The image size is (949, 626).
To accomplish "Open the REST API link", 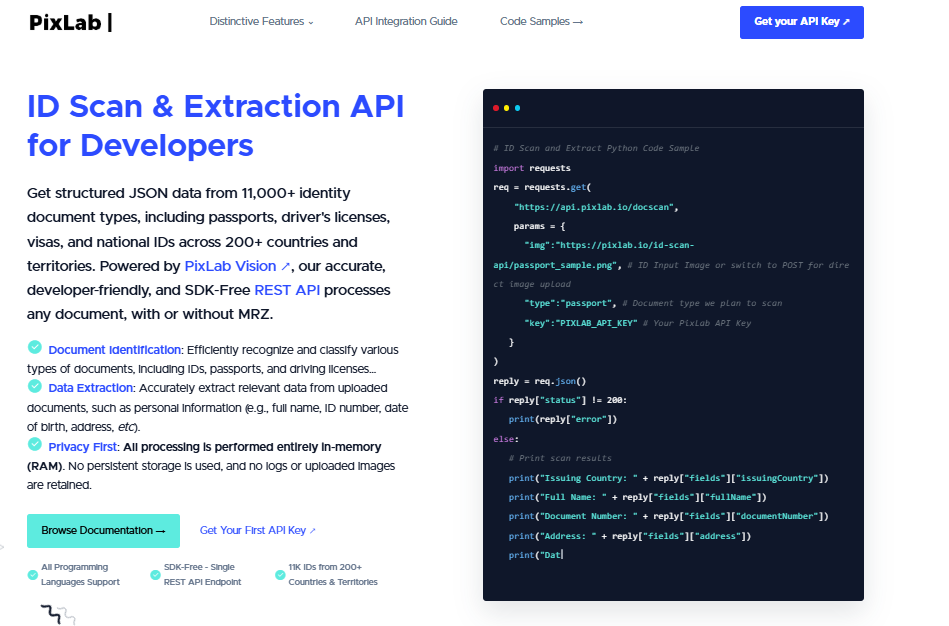I will click(x=287, y=290).
